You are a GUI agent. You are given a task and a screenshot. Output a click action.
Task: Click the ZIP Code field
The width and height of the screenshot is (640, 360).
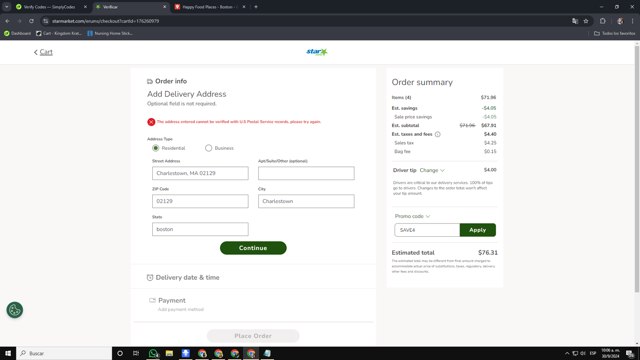pyautogui.click(x=200, y=201)
